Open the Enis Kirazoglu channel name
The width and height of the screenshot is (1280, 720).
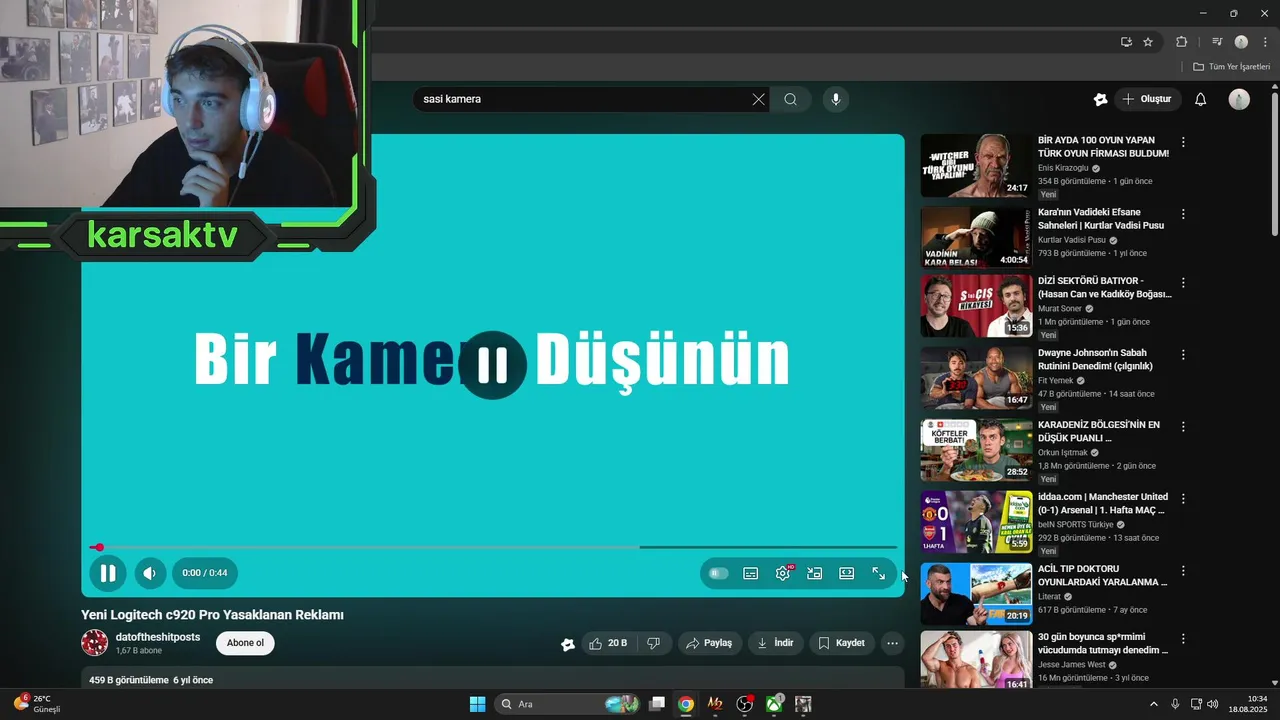point(1063,168)
